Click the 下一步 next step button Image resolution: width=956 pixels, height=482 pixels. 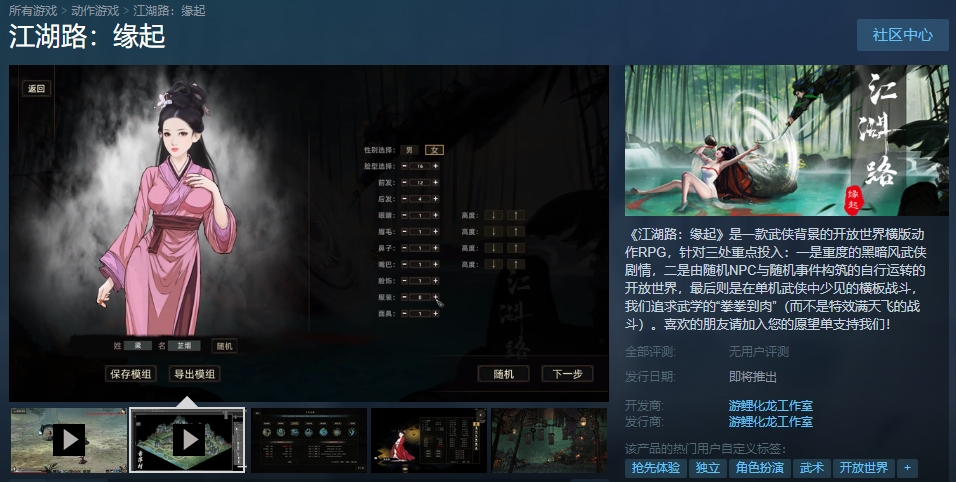pos(568,374)
